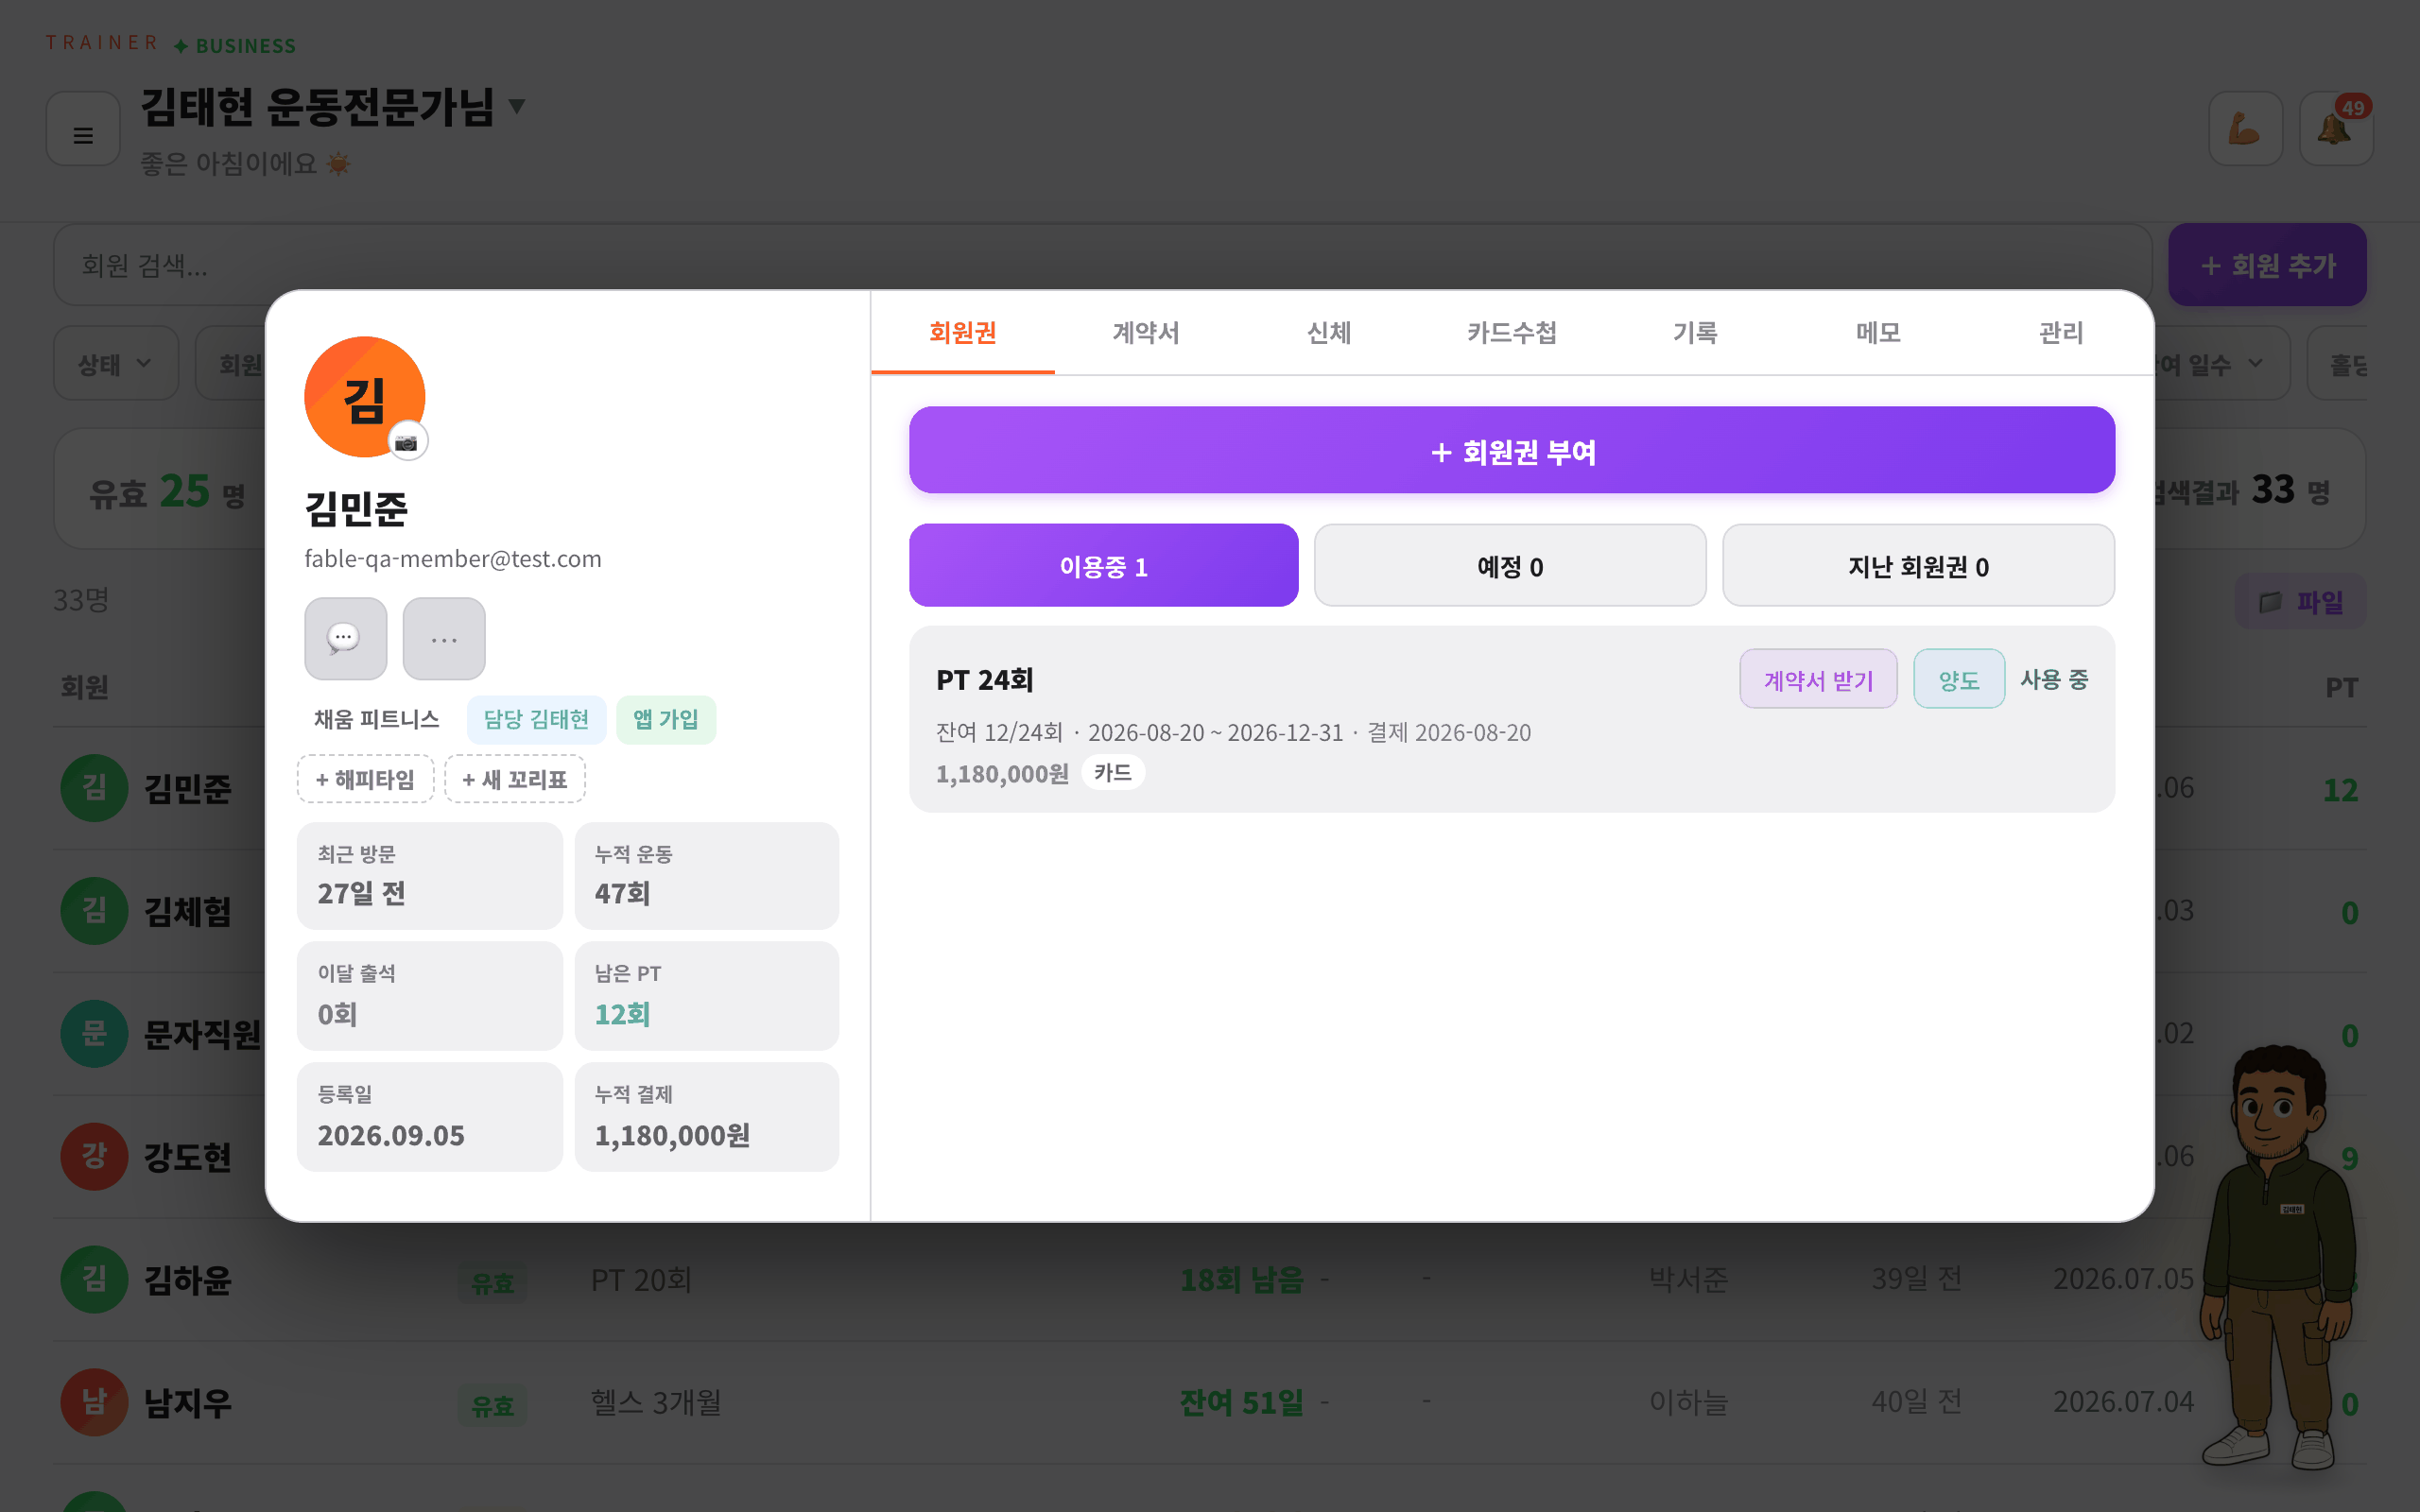2420x1512 pixels.
Task: Click 누적 결제 1,180,000원 stat card
Action: [x=706, y=1117]
